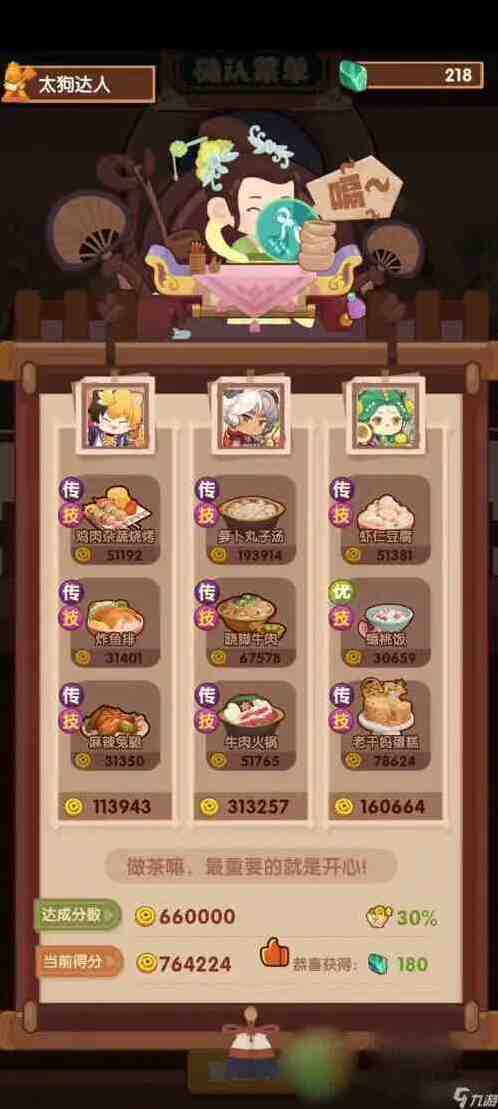Tap the 313257 column total

pyautogui.click(x=250, y=806)
